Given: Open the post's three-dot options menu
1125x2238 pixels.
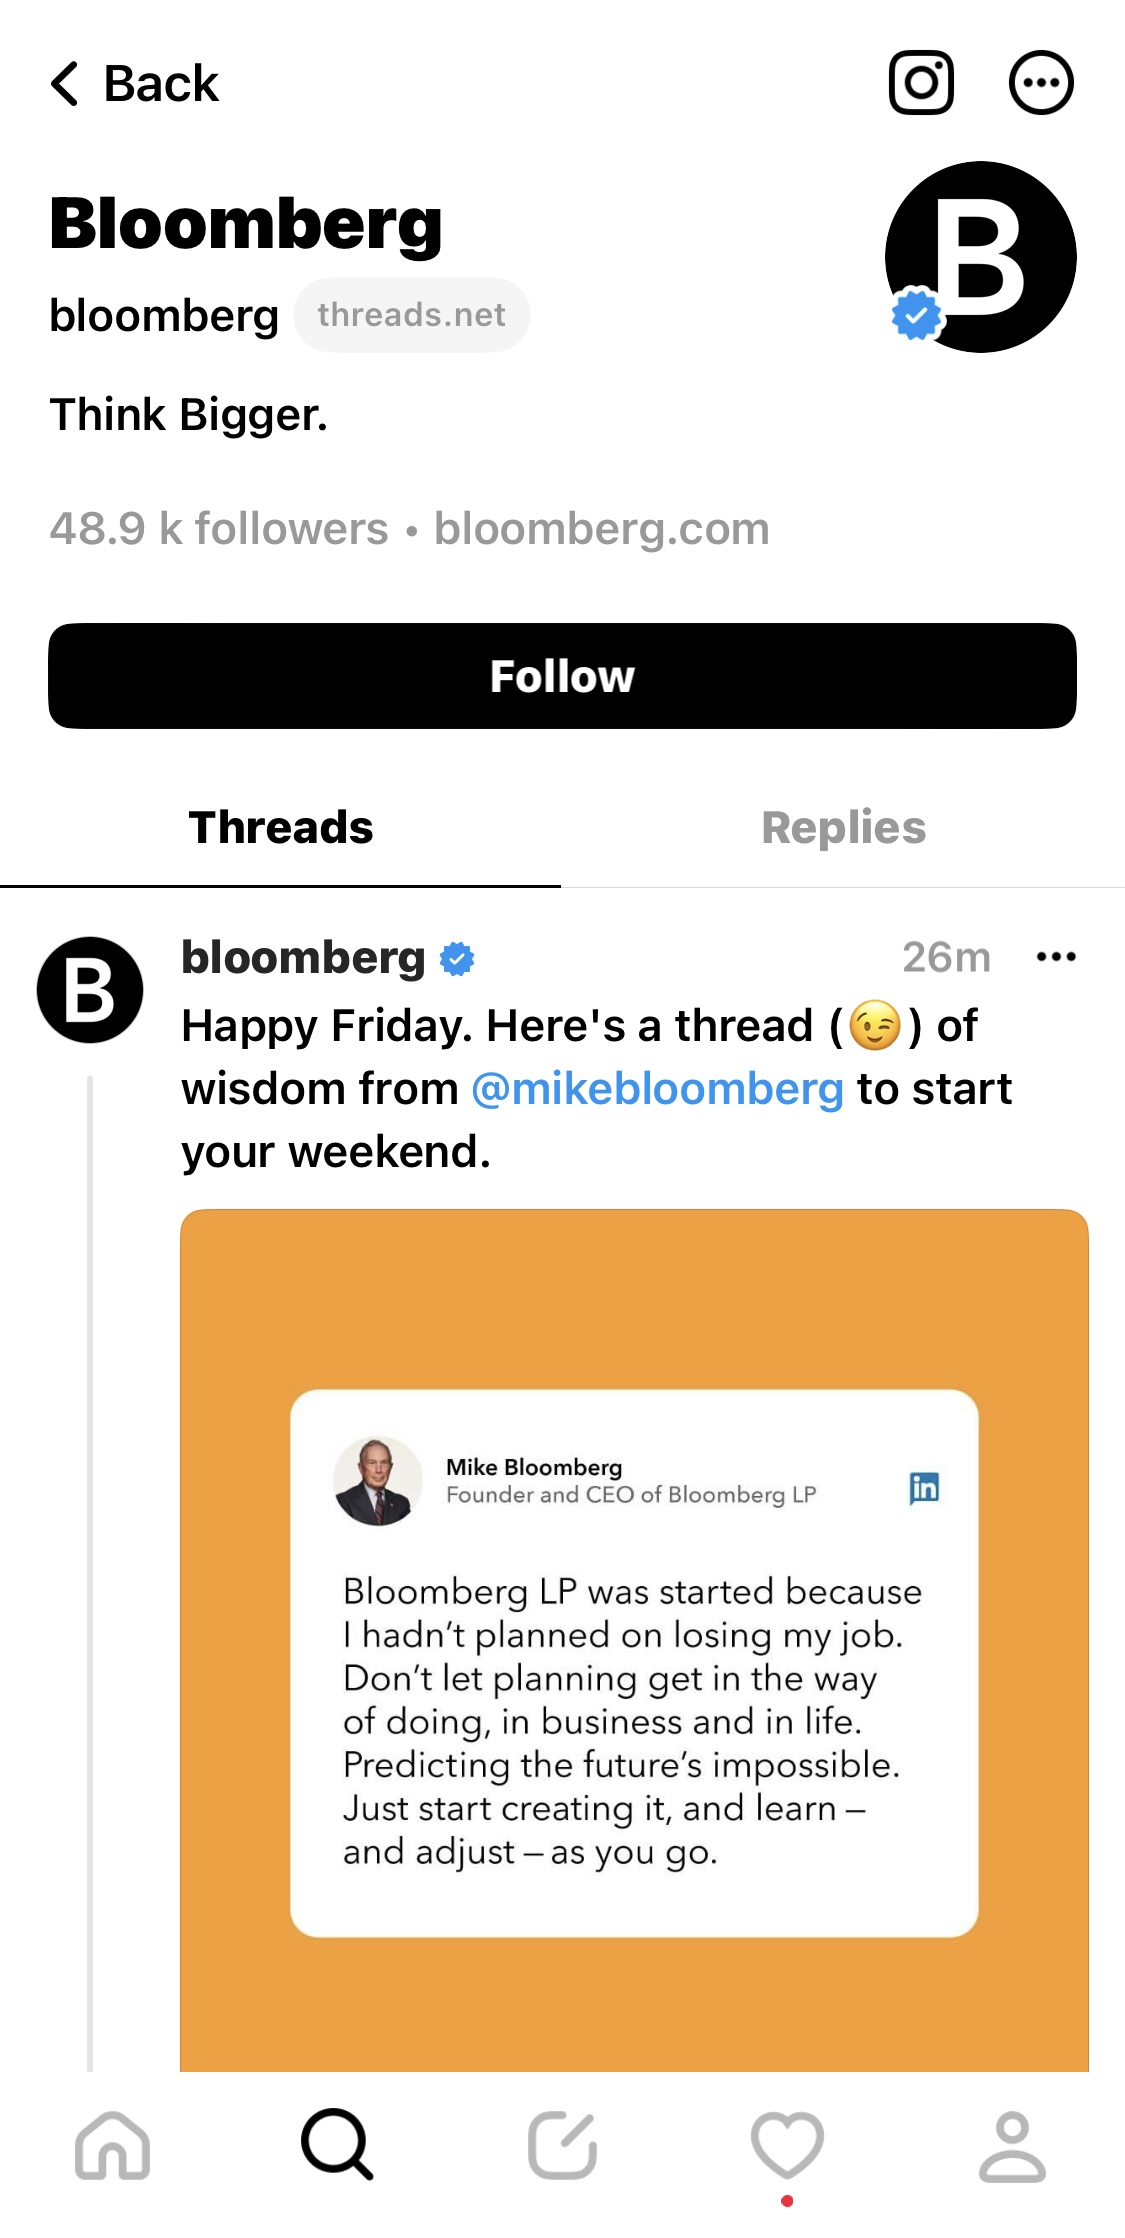Looking at the screenshot, I should point(1055,957).
